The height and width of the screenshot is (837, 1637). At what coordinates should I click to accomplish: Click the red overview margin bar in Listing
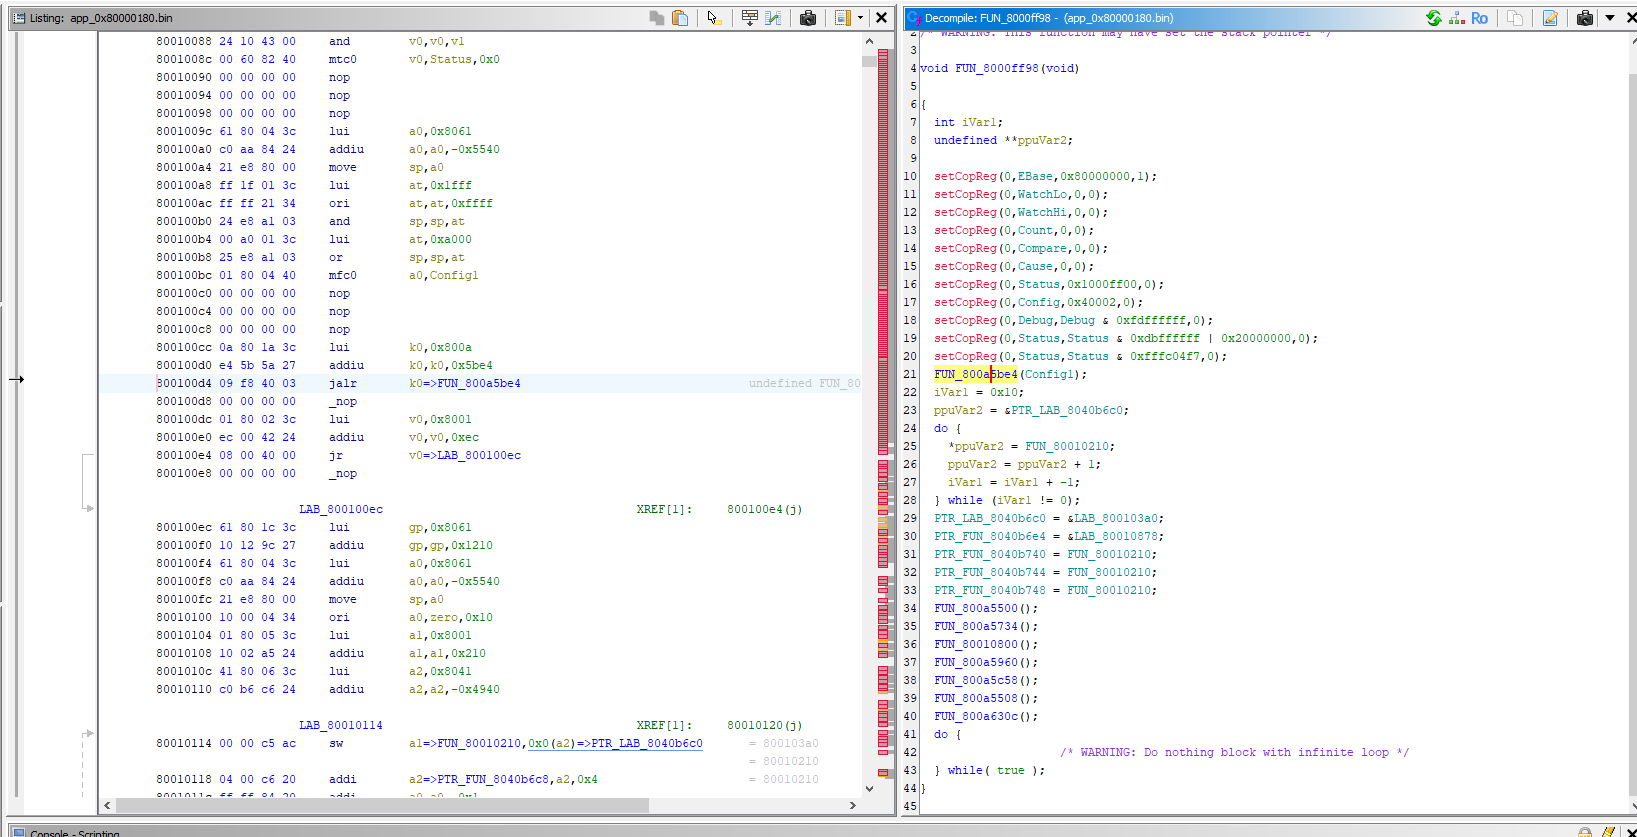click(884, 250)
